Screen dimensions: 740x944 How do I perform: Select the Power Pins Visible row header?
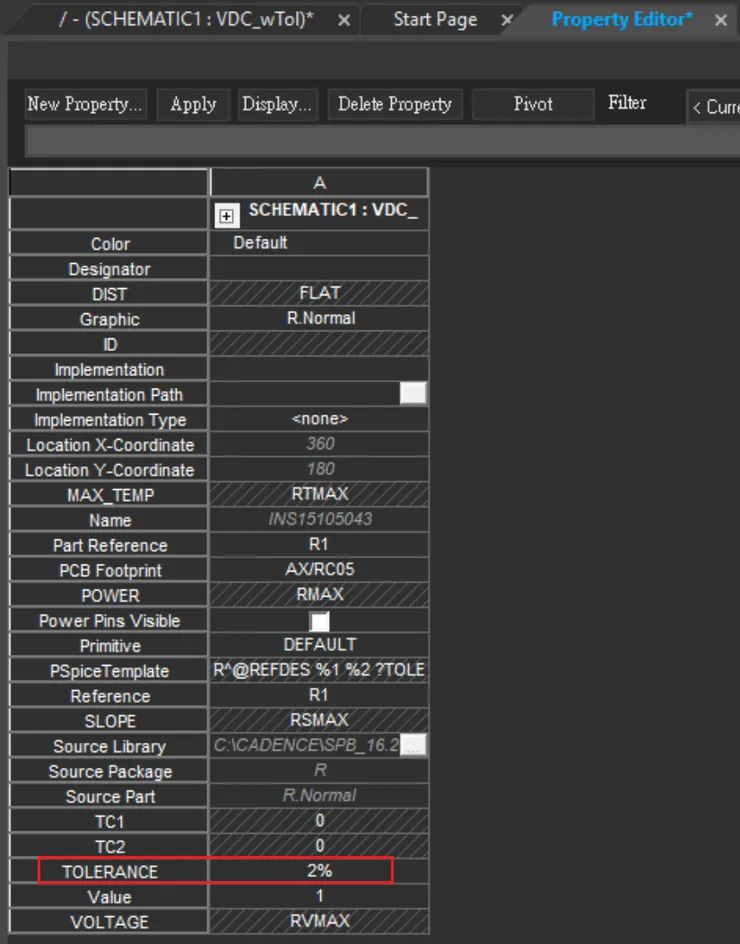pyautogui.click(x=109, y=620)
